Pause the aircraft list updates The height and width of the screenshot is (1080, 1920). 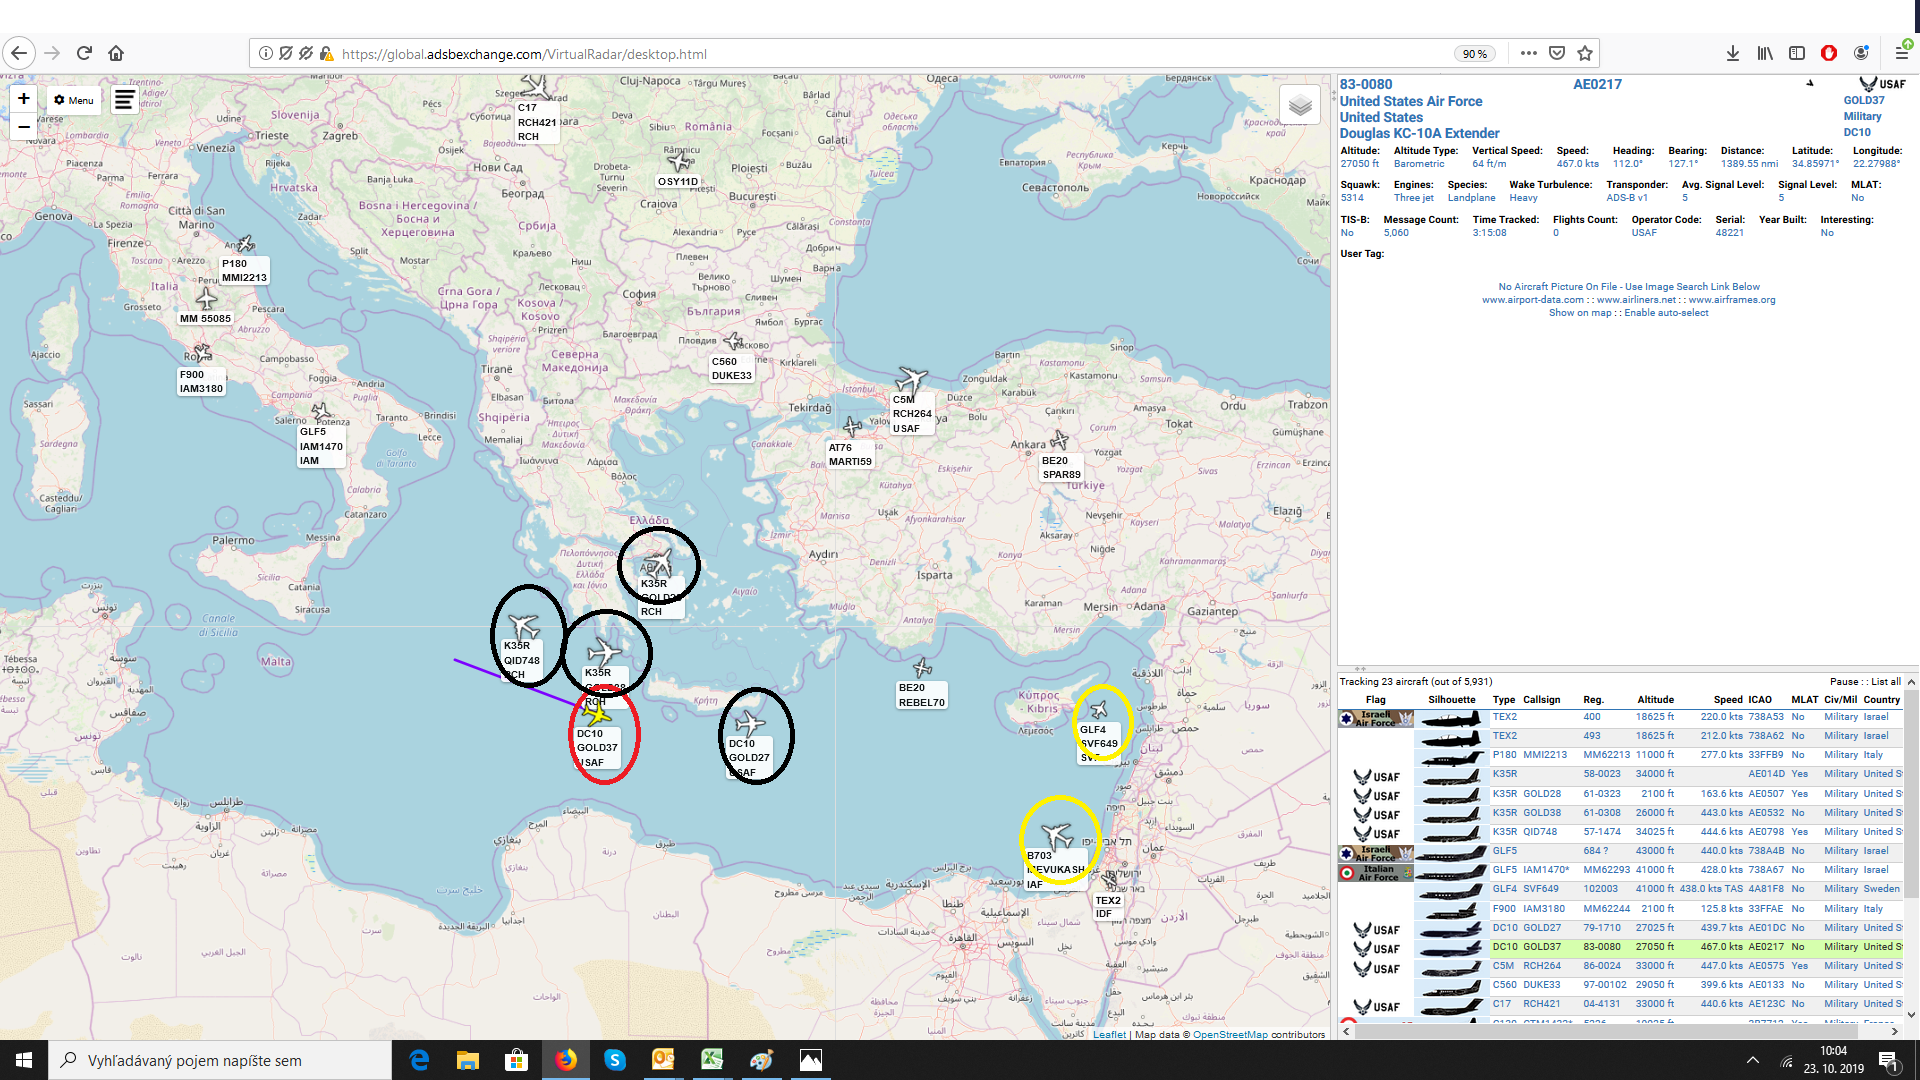point(1843,682)
